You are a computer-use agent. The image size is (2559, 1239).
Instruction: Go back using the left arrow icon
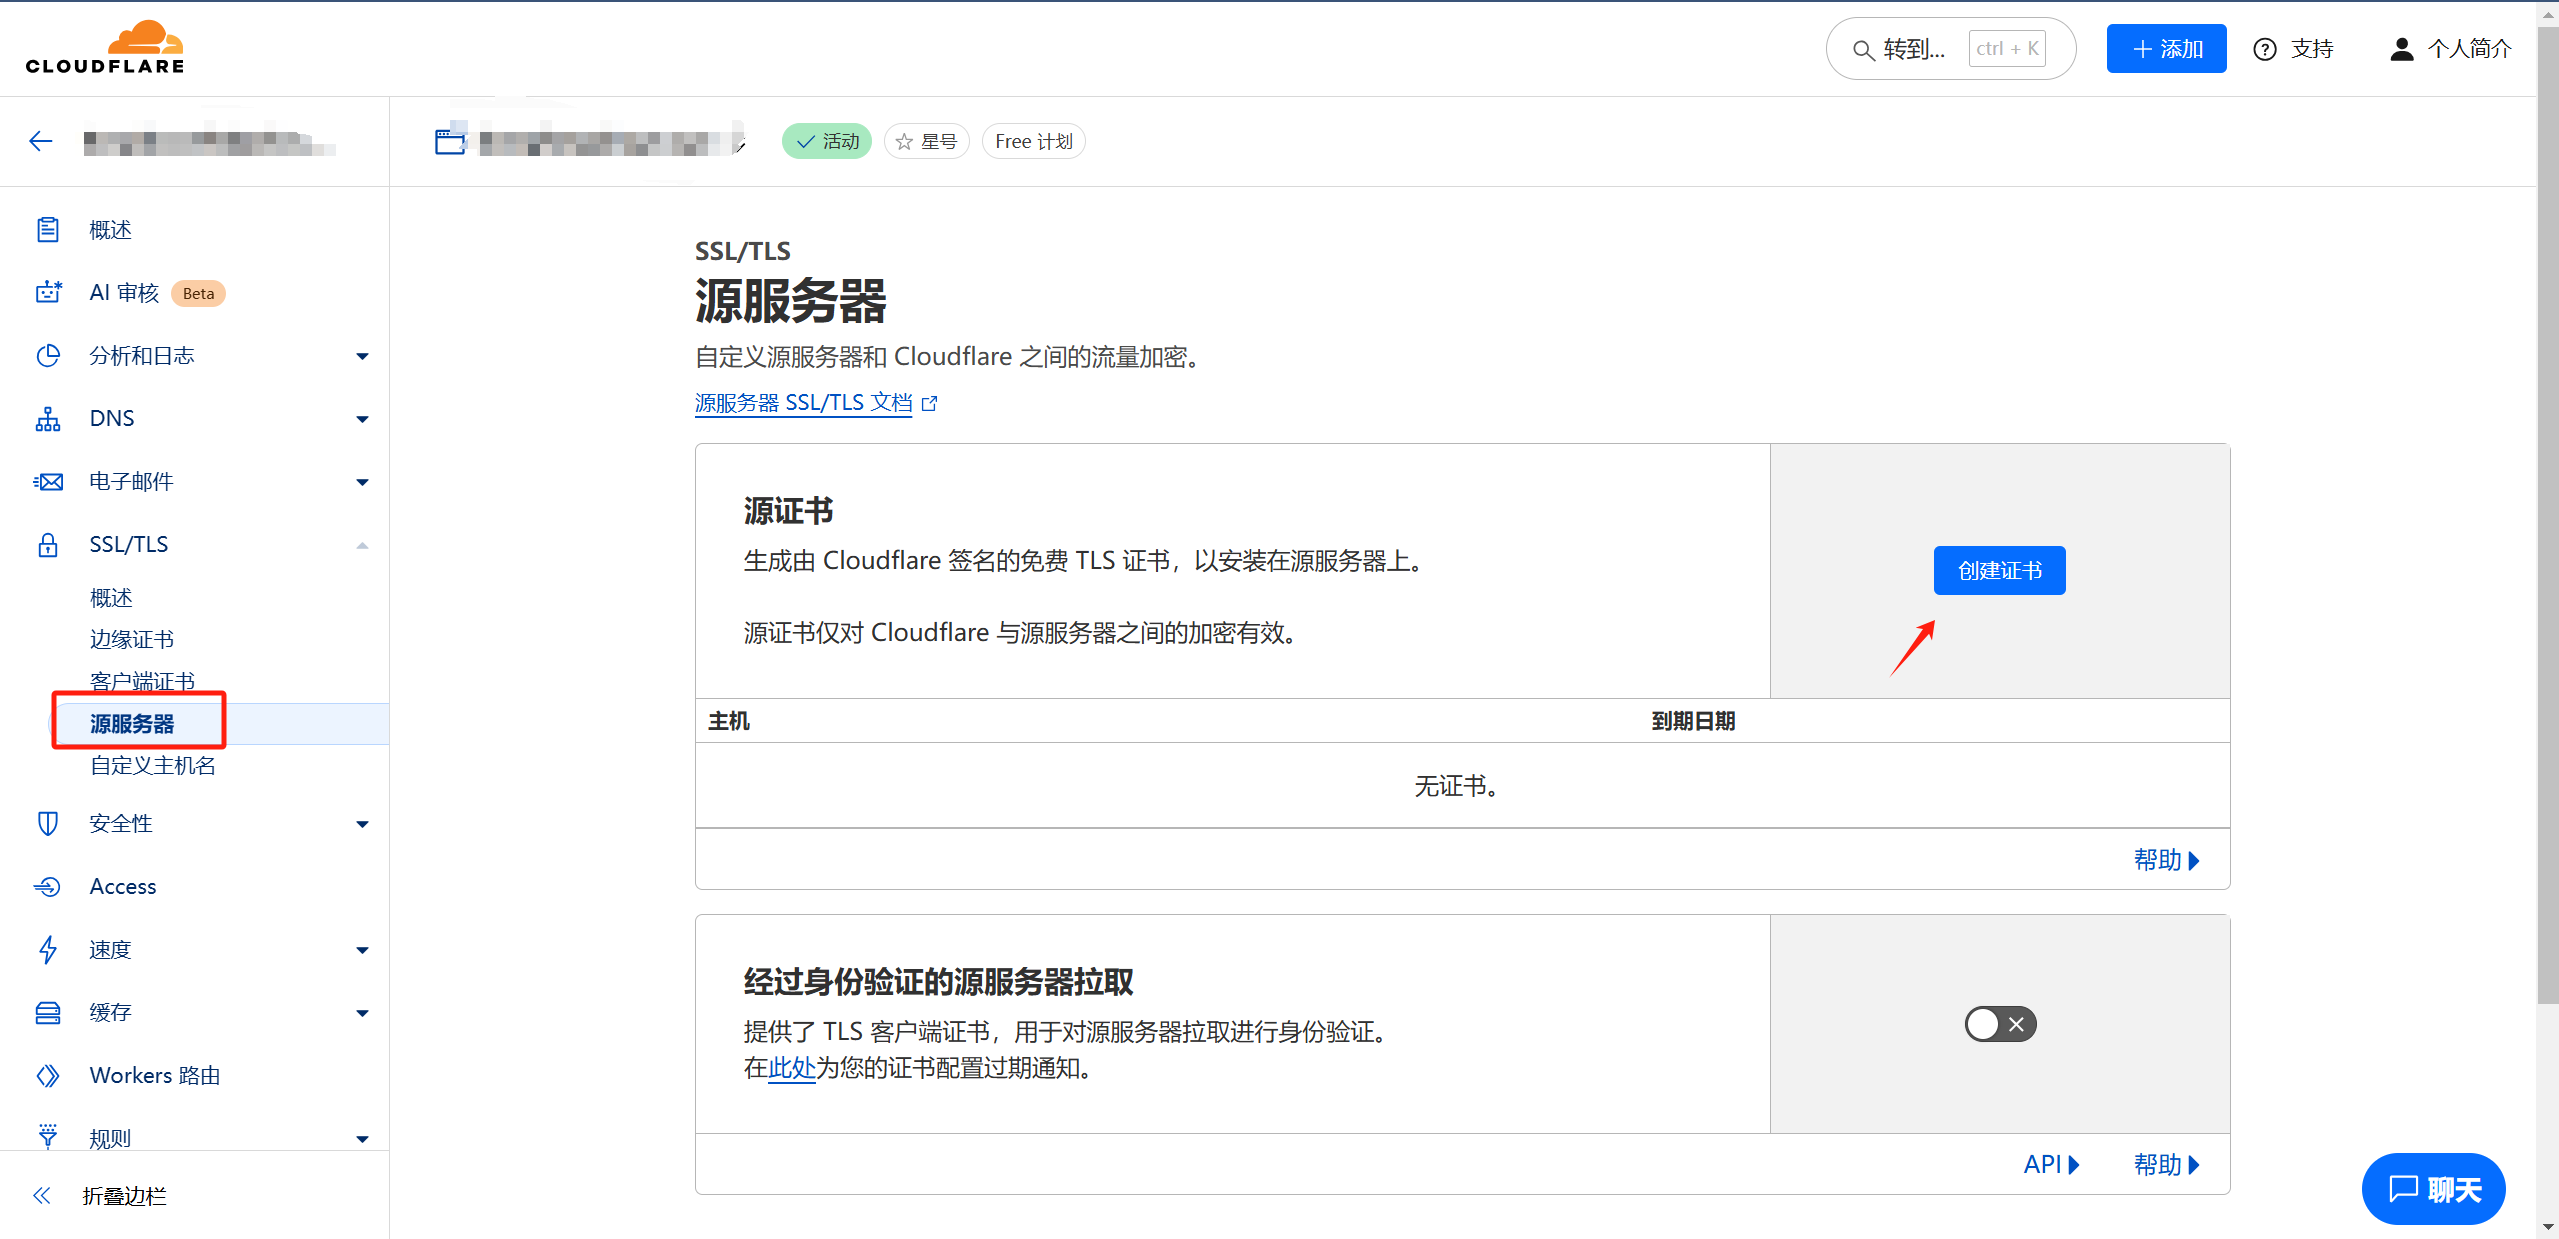pyautogui.click(x=41, y=141)
